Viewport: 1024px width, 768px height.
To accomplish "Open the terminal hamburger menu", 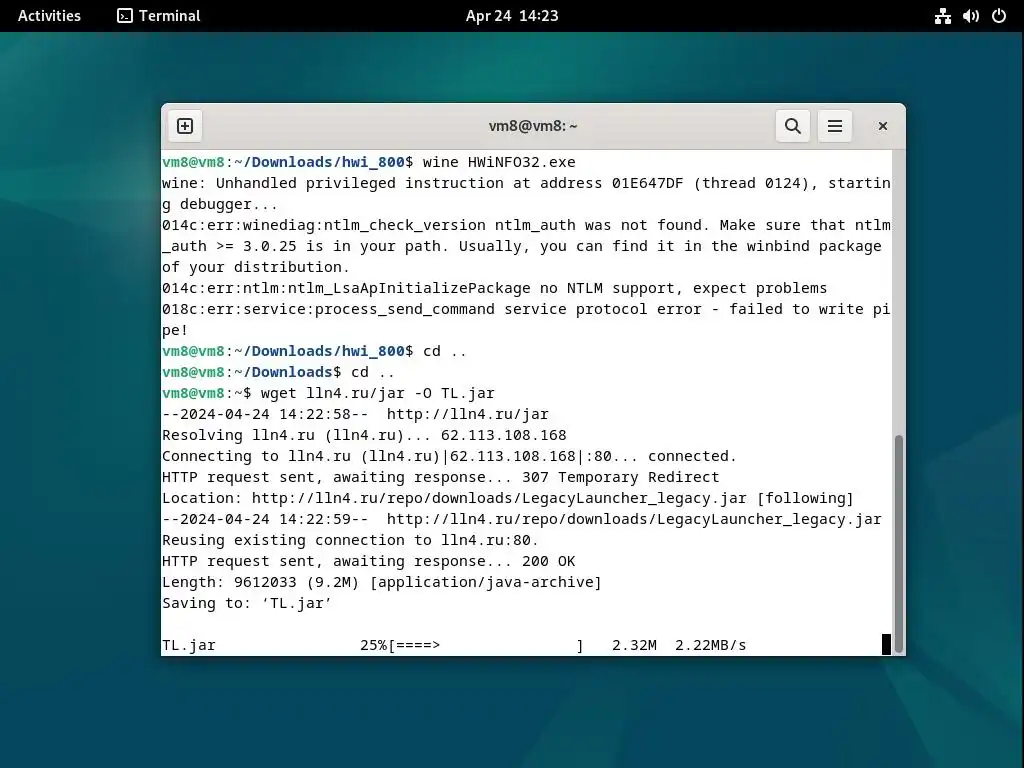I will [835, 126].
